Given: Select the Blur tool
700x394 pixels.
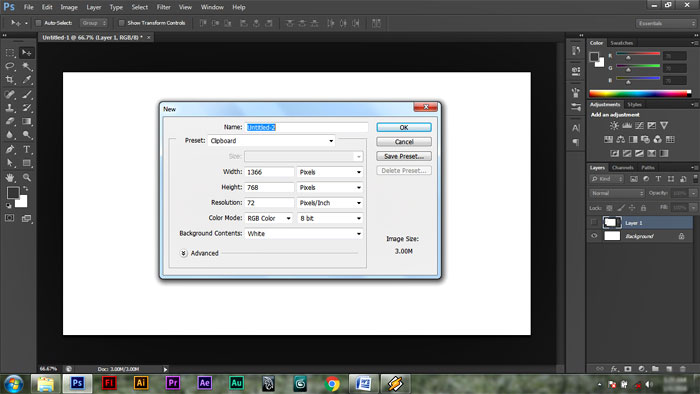Looking at the screenshot, I should coord(10,135).
